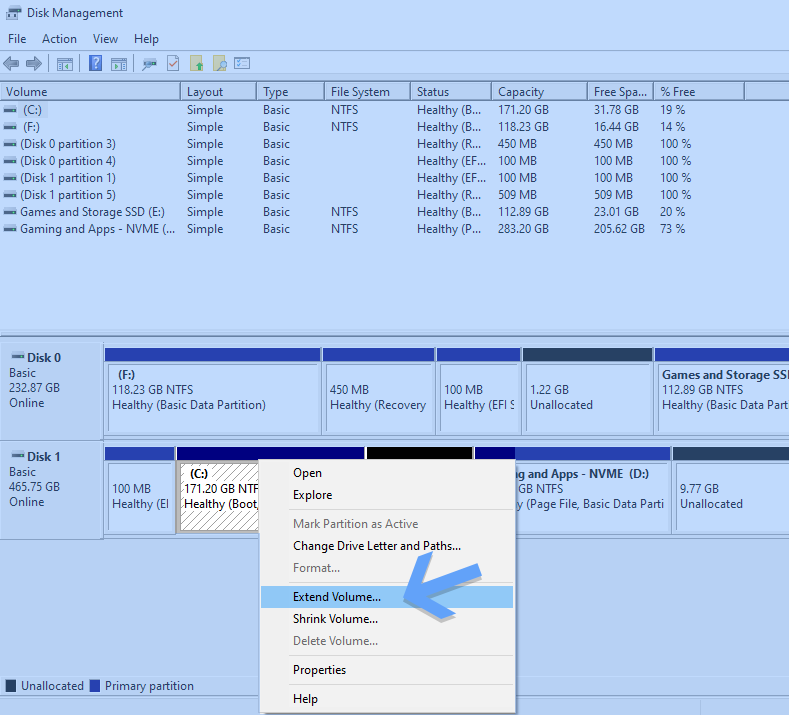Open the Action menu
This screenshot has height=715, width=789.
[59, 39]
